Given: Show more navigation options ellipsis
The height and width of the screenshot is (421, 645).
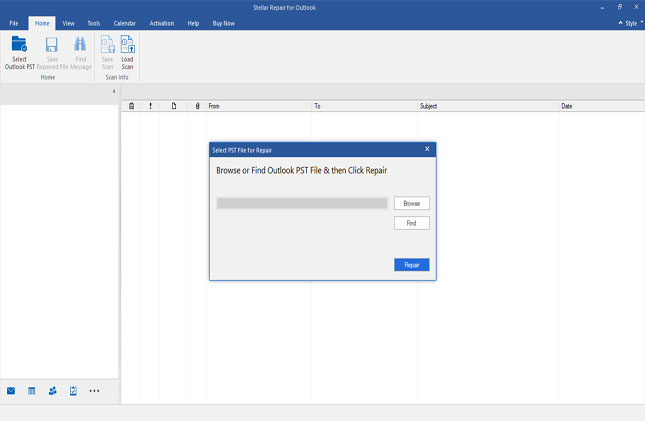Looking at the screenshot, I should [94, 390].
